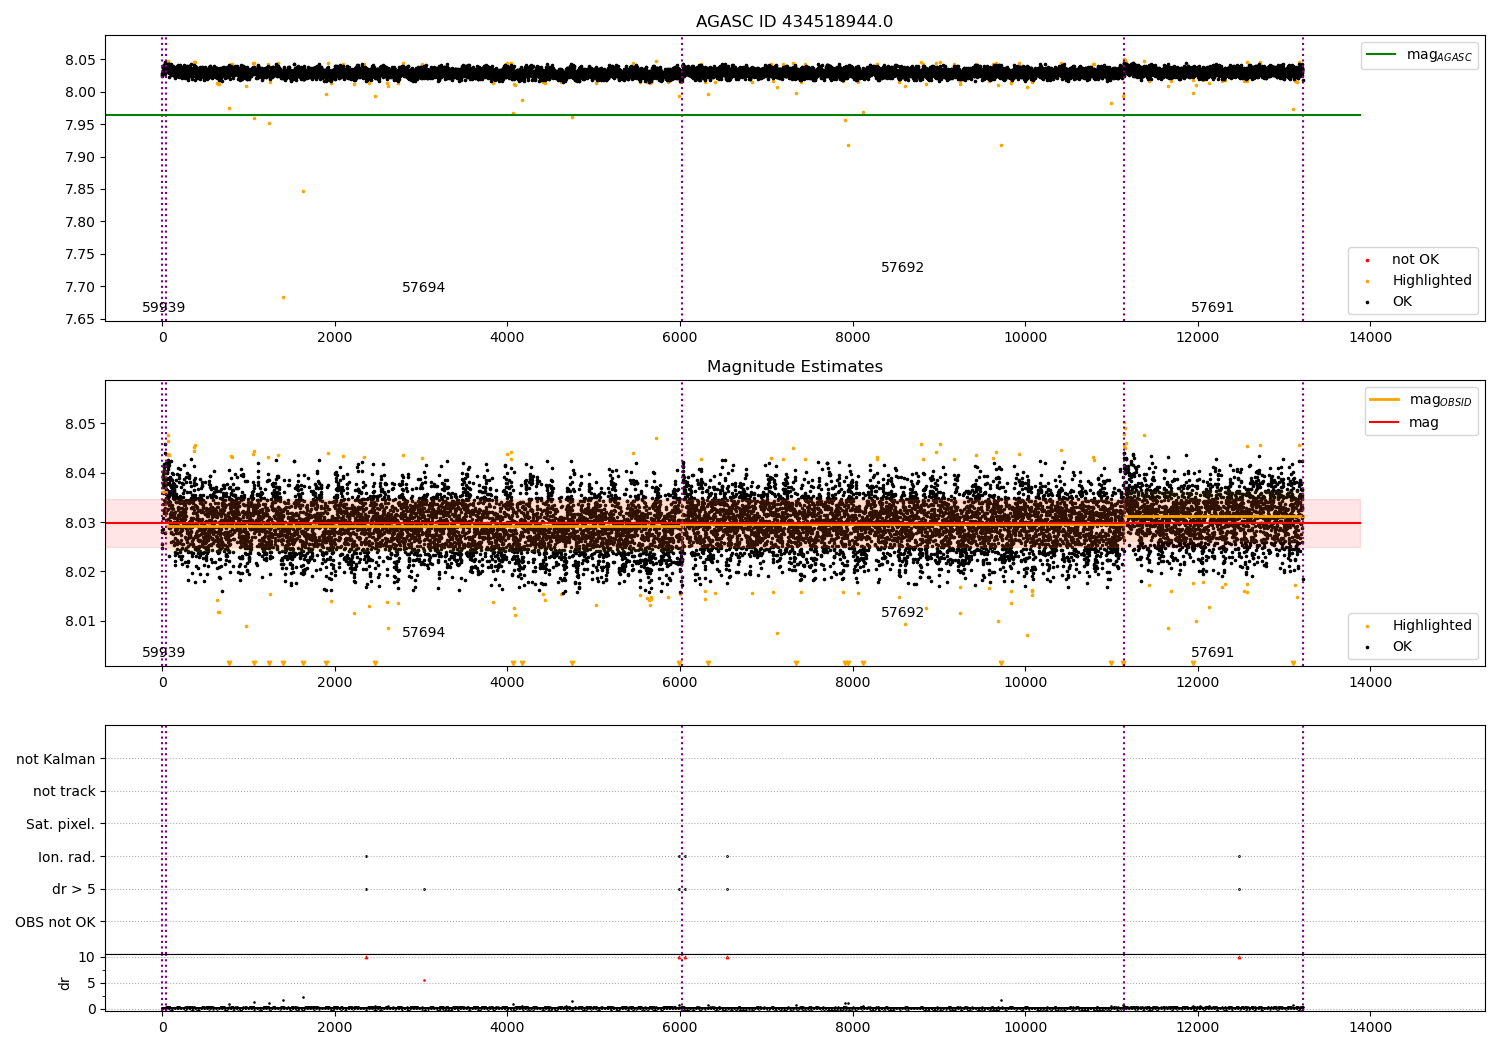Click the 'Sat. pixel.' y-axis label
Viewport: 1500px width, 1050px height.
pyautogui.click(x=61, y=825)
